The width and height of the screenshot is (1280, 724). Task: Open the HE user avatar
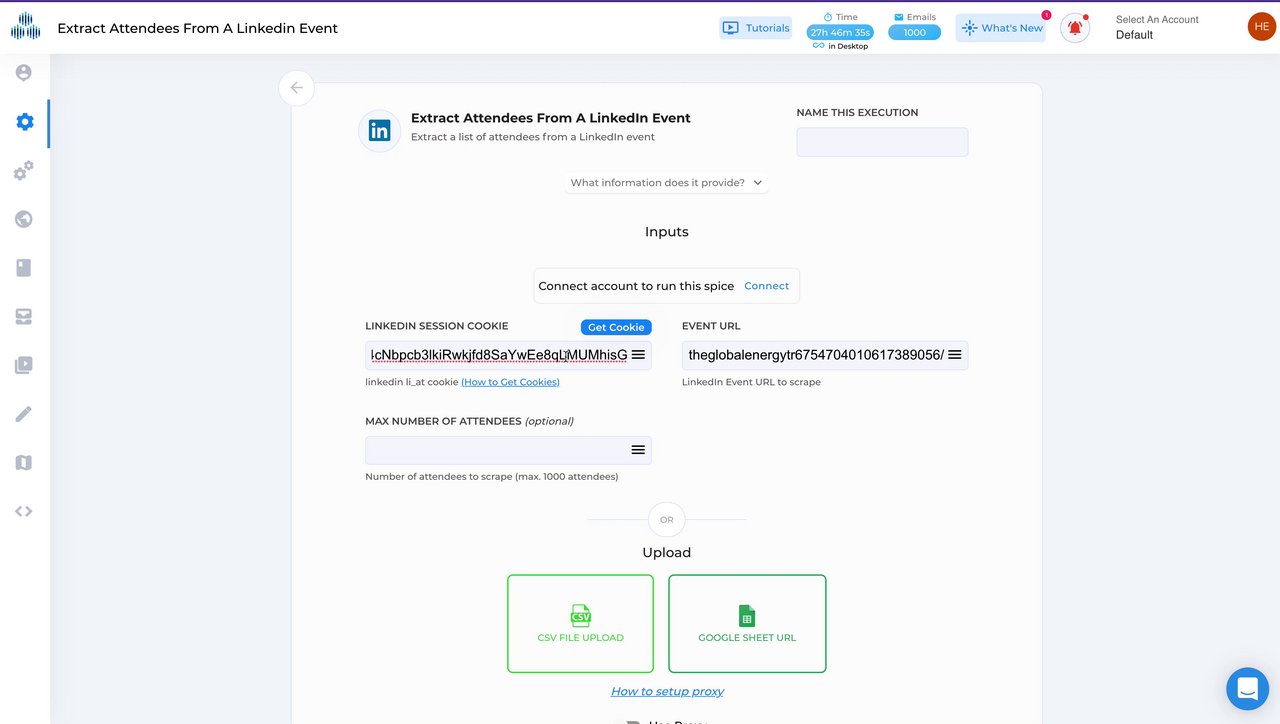1262,27
